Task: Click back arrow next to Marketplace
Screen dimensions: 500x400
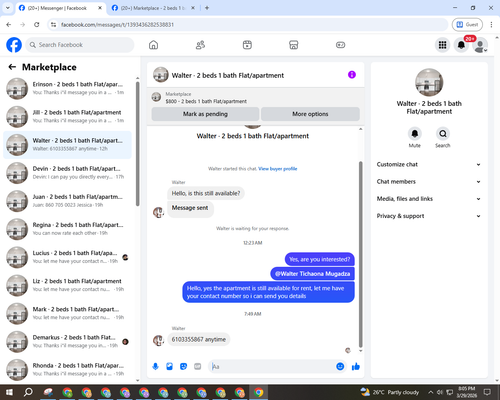Action: 12,67
